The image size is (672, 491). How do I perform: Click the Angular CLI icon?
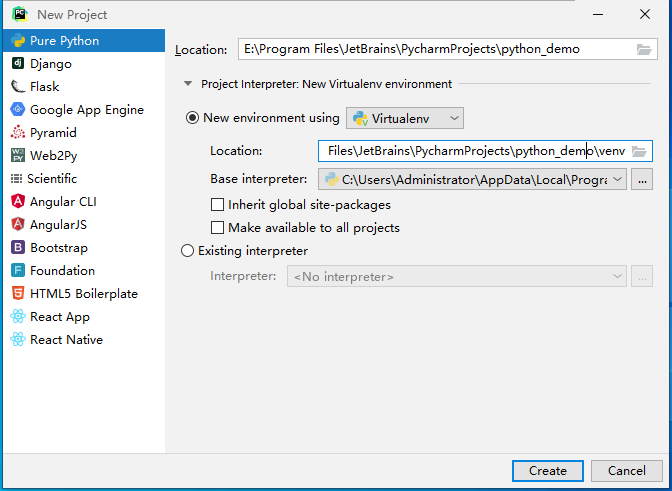click(x=18, y=202)
